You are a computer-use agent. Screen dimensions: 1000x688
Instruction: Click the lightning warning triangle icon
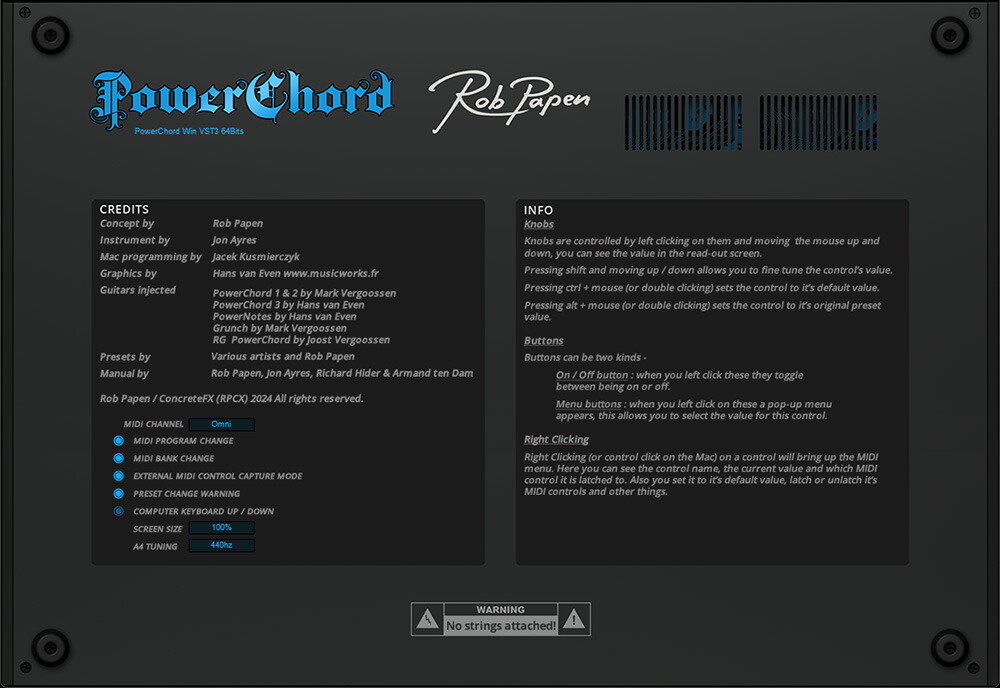(x=427, y=619)
